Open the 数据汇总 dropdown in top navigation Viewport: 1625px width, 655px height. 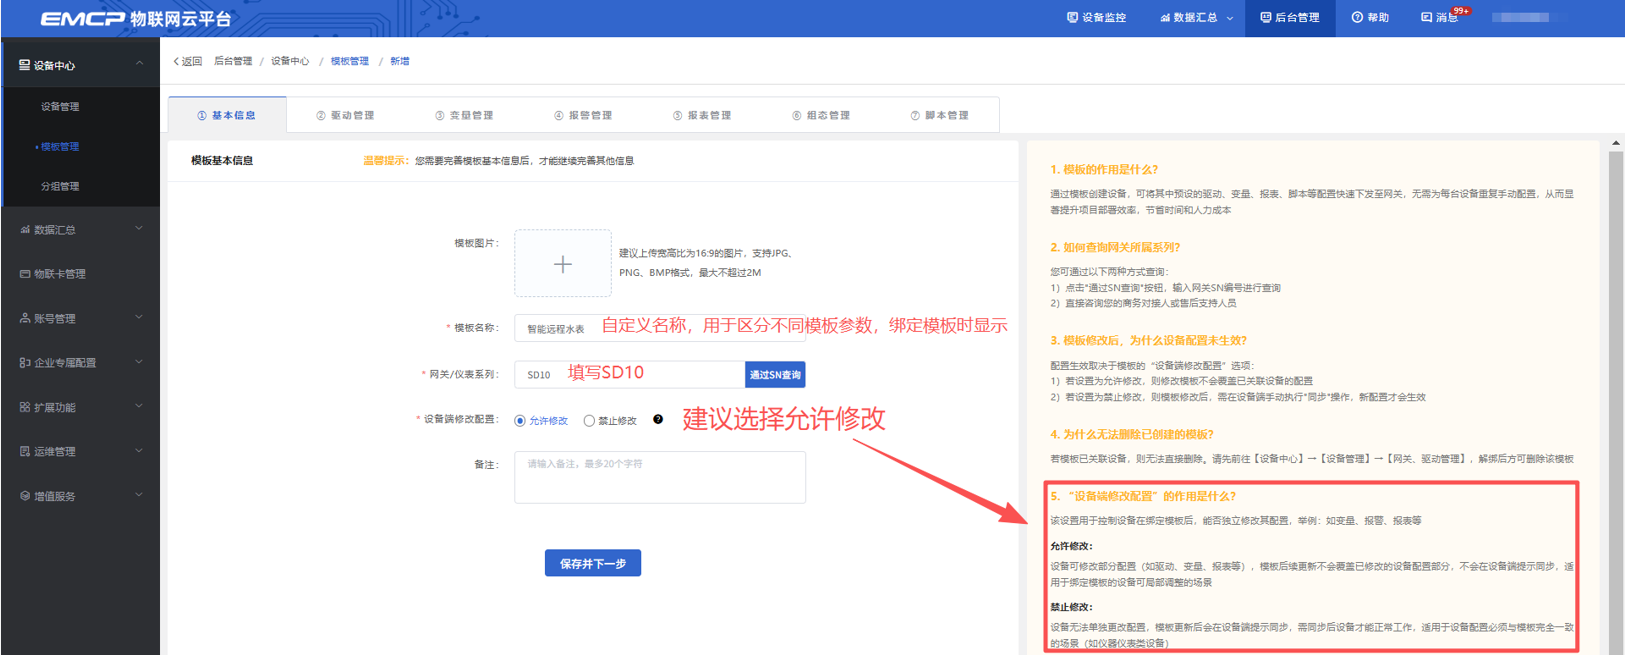click(1197, 17)
